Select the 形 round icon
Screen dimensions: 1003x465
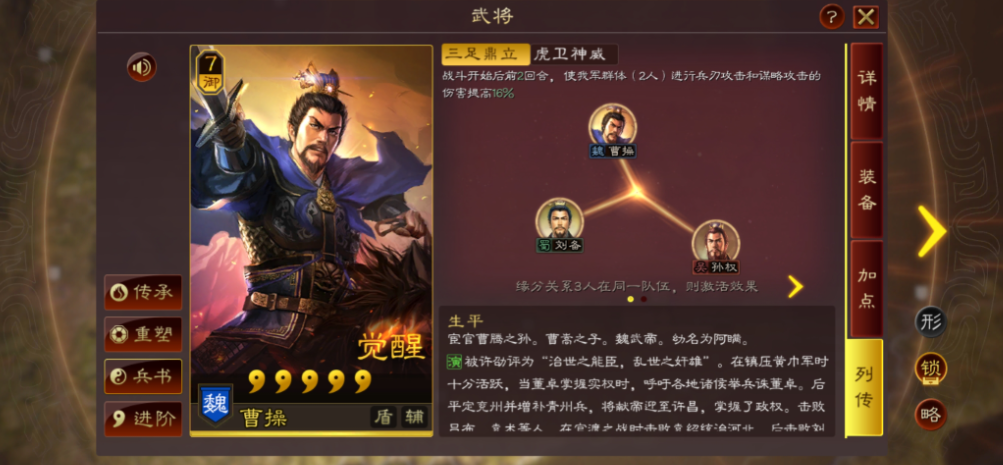pyautogui.click(x=930, y=322)
